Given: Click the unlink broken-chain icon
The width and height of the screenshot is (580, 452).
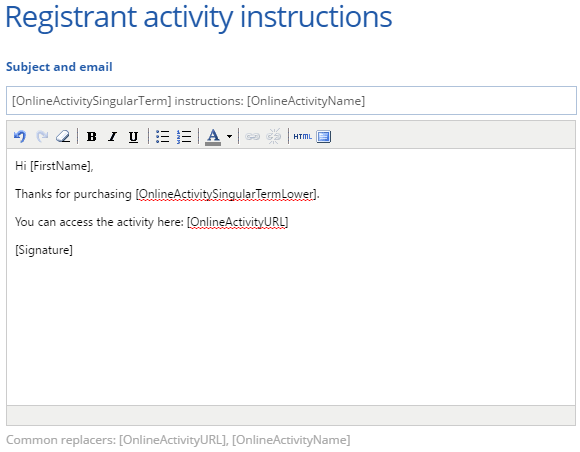Looking at the screenshot, I should pos(274,136).
